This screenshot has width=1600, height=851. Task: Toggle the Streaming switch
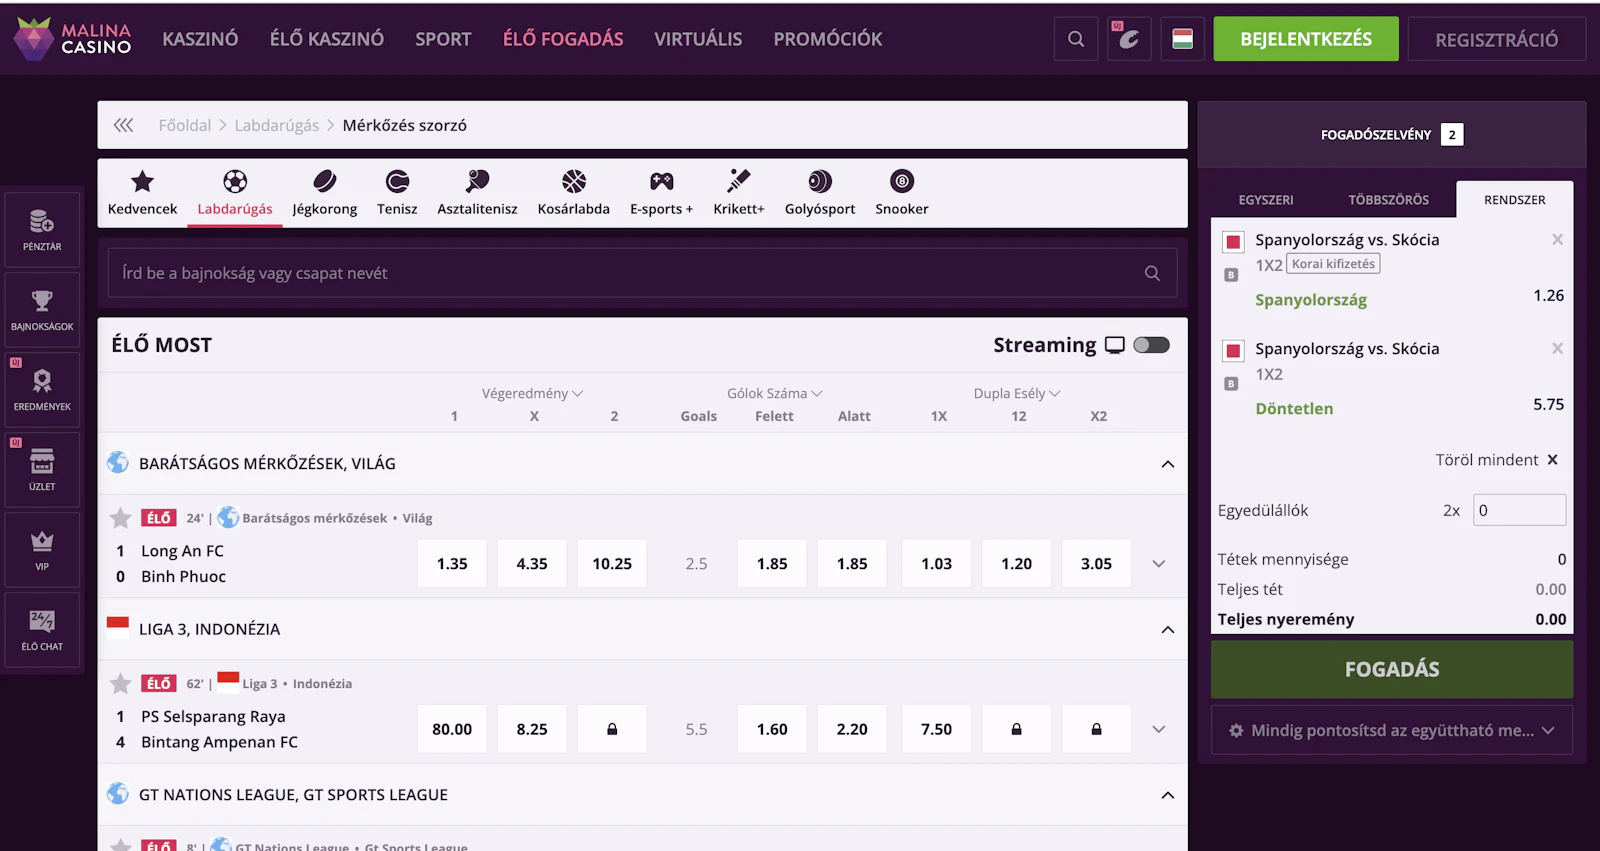pos(1151,345)
